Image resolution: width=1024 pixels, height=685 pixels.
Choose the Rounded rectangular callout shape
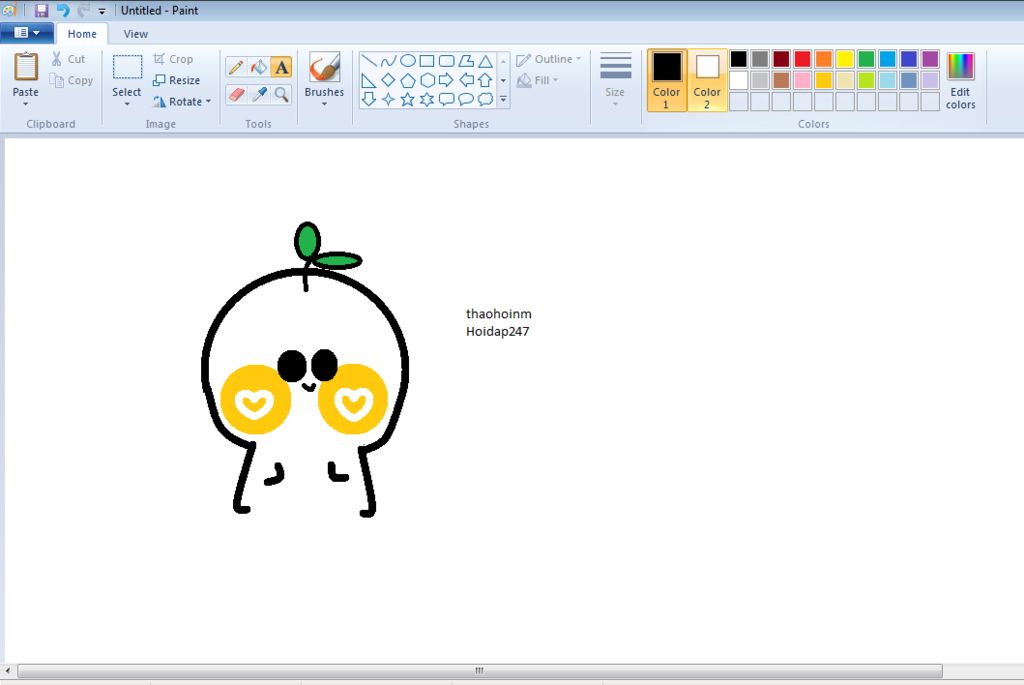click(446, 99)
